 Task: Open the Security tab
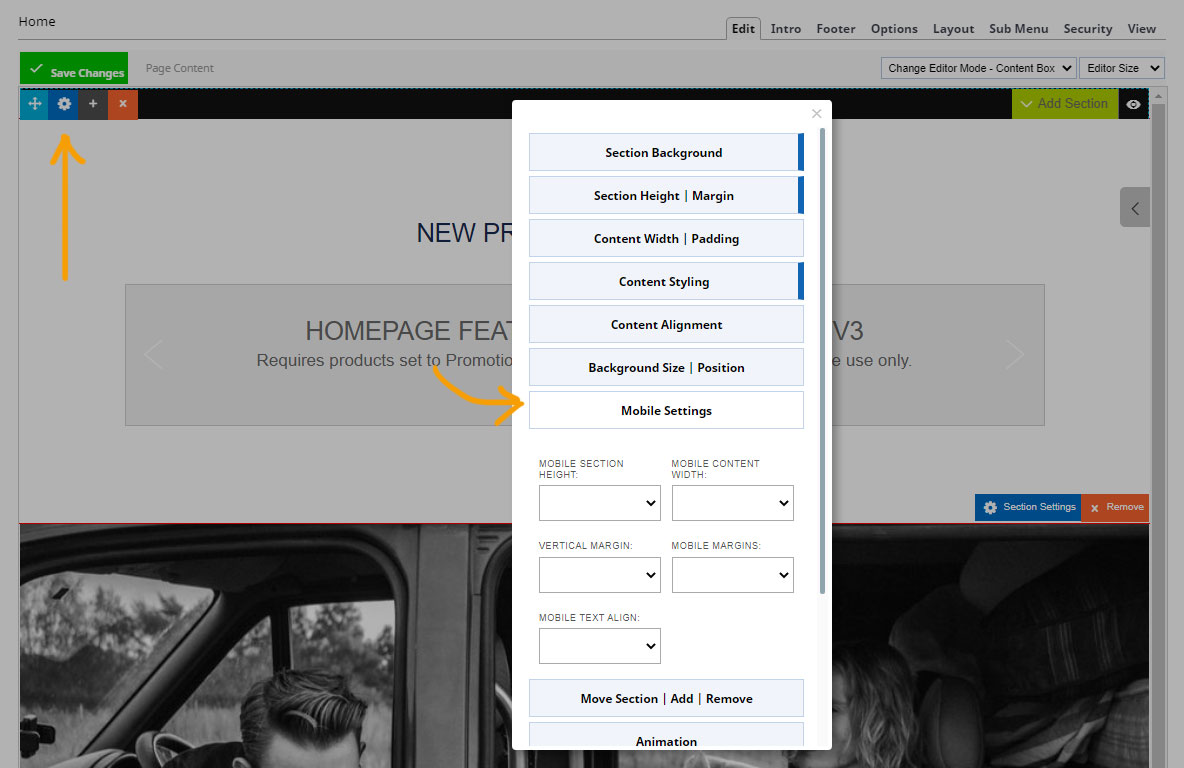(x=1087, y=29)
